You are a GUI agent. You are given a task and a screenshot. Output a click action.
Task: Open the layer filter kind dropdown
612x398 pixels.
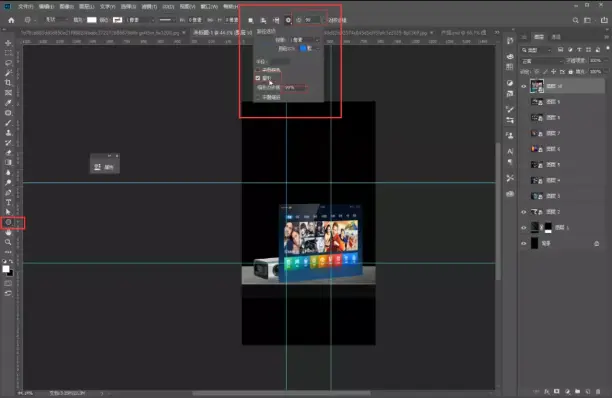tap(537, 50)
